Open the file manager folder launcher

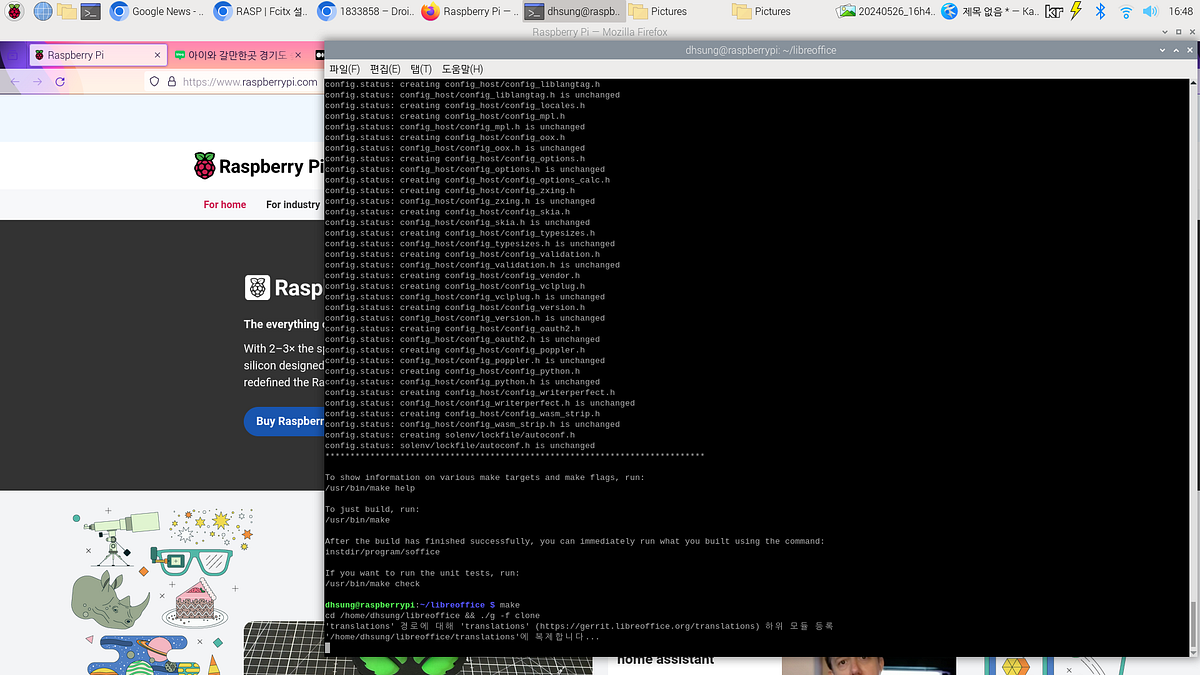[x=67, y=12]
